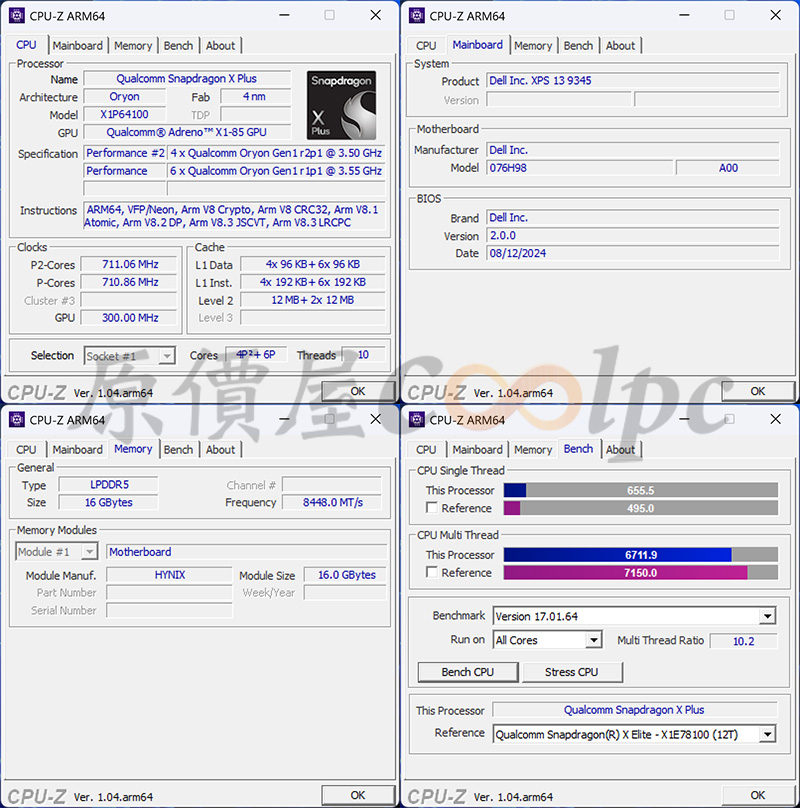The height and width of the screenshot is (808, 800).
Task: Click OK in the Mainboard window
Action: click(758, 391)
